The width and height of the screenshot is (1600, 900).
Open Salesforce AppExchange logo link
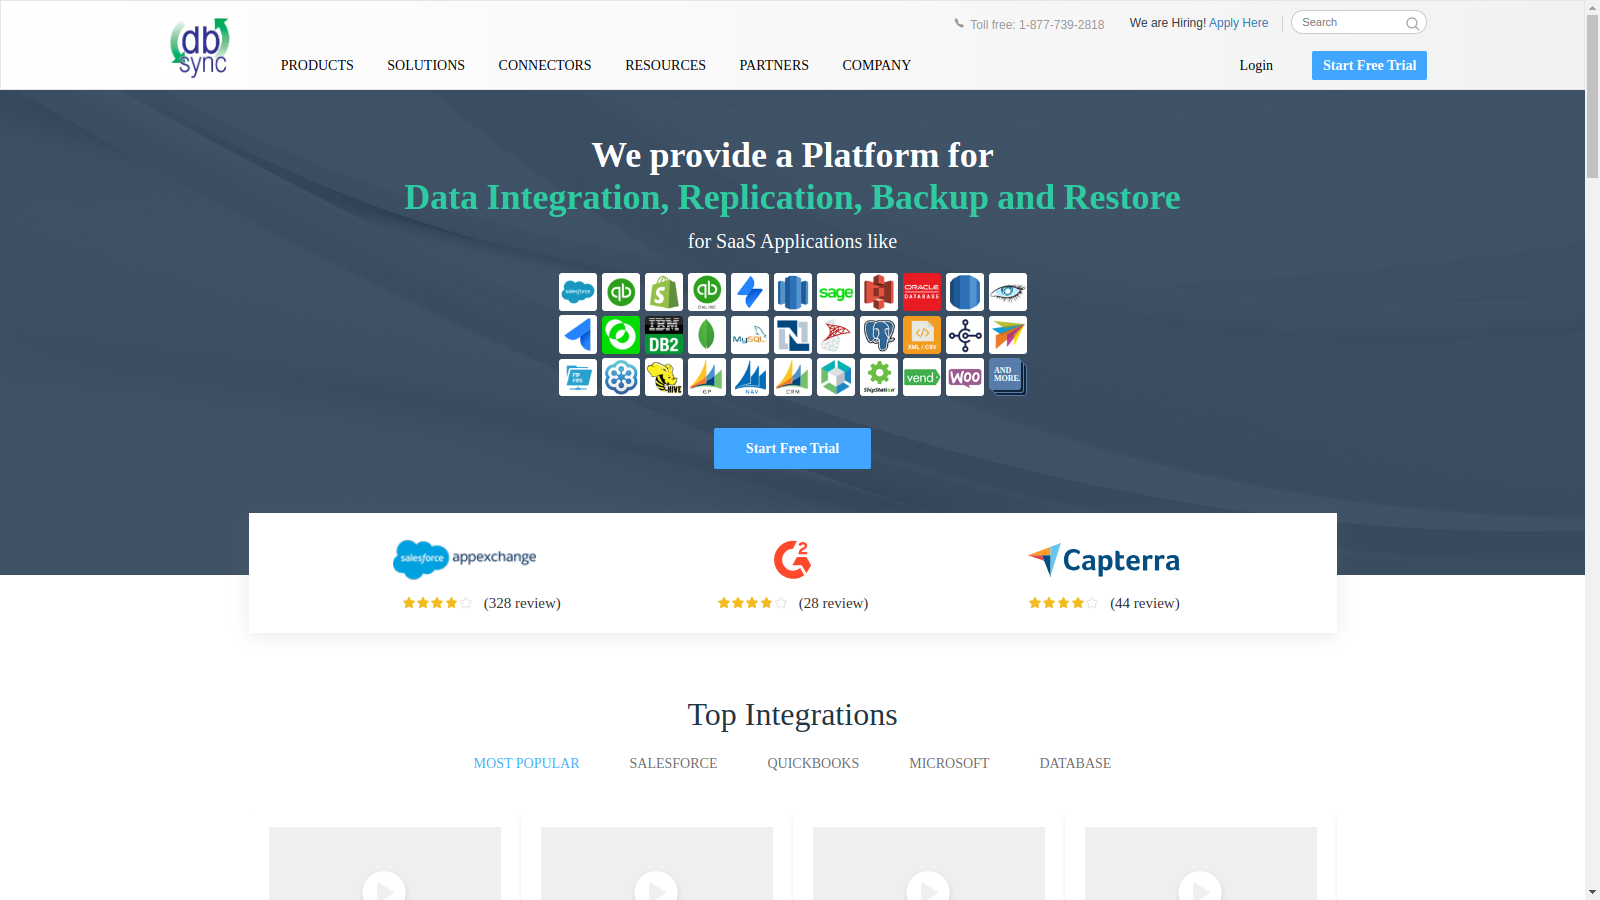[x=464, y=559]
